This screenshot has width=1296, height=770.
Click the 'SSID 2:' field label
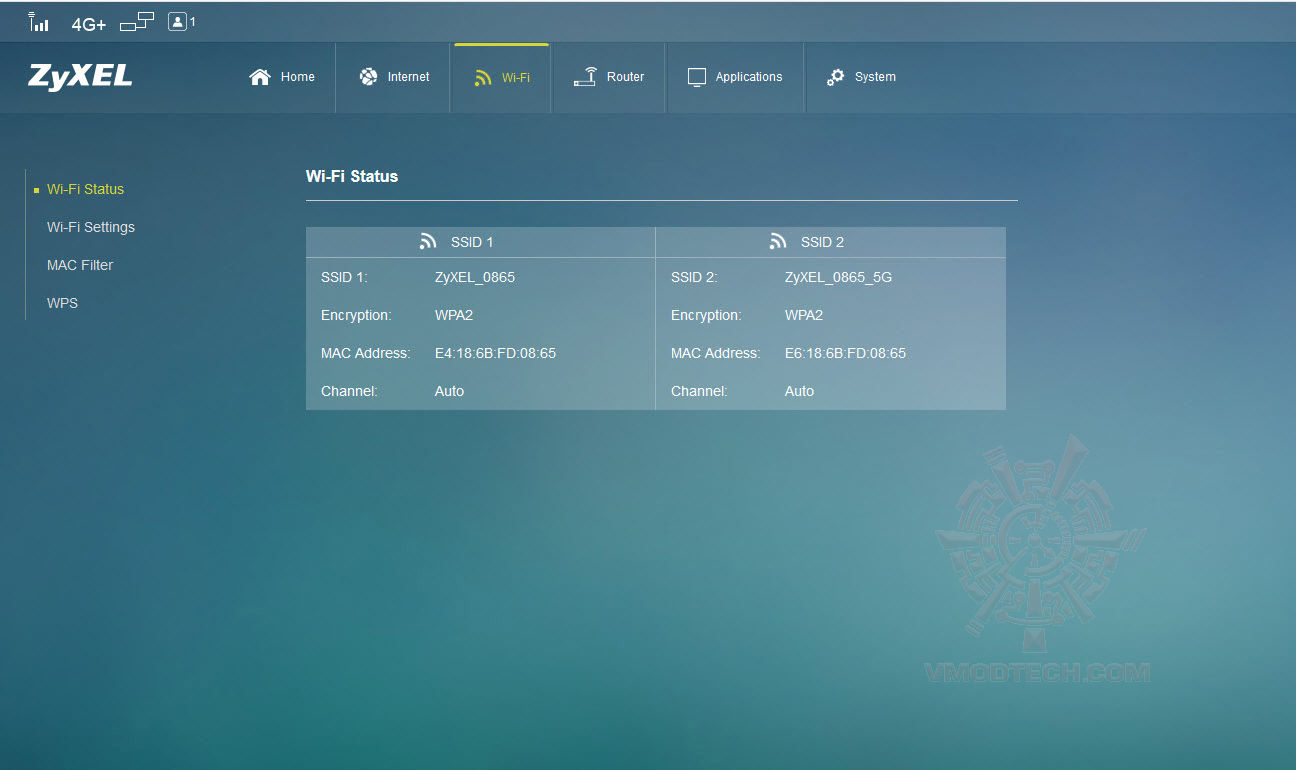[x=694, y=277]
